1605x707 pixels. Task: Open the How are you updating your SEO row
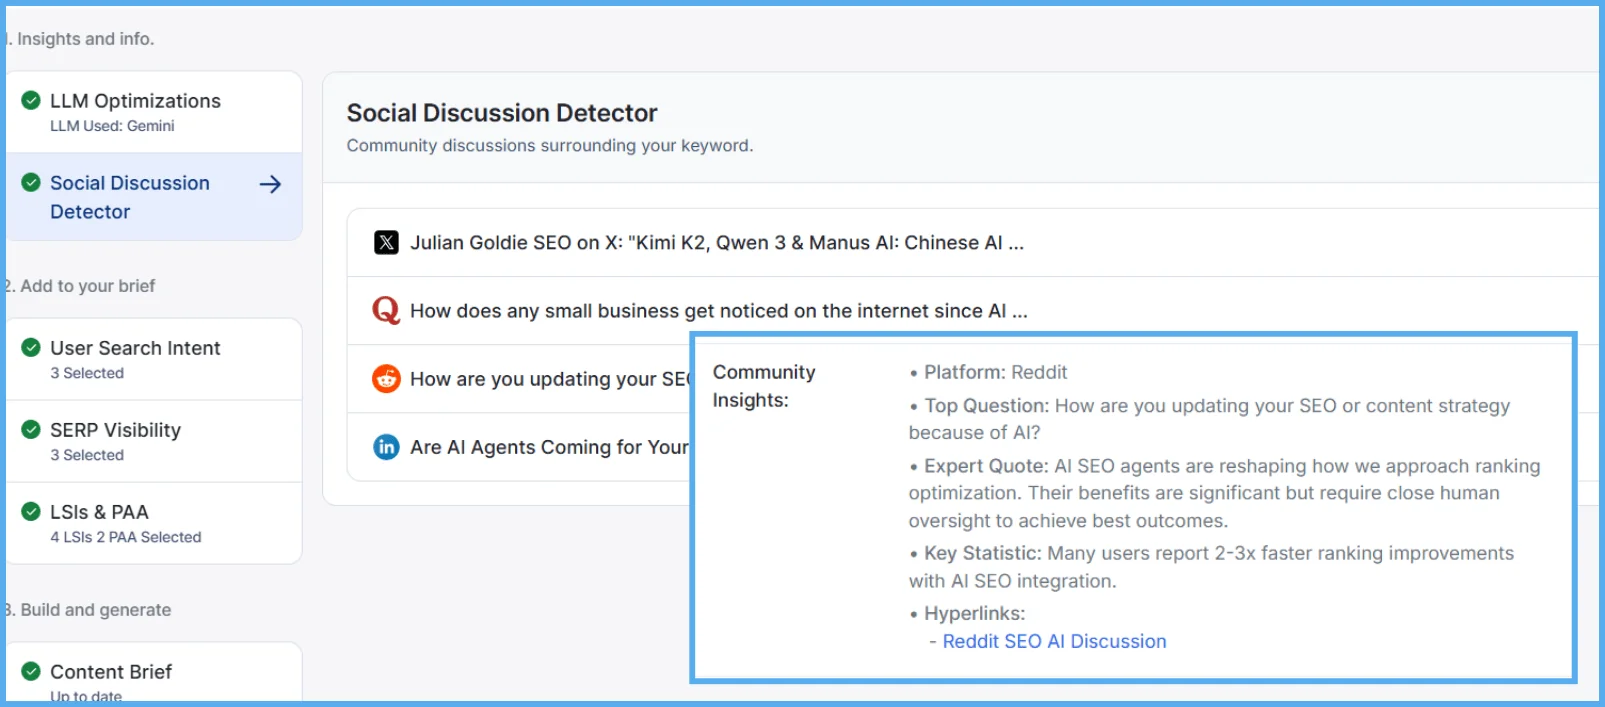point(548,379)
